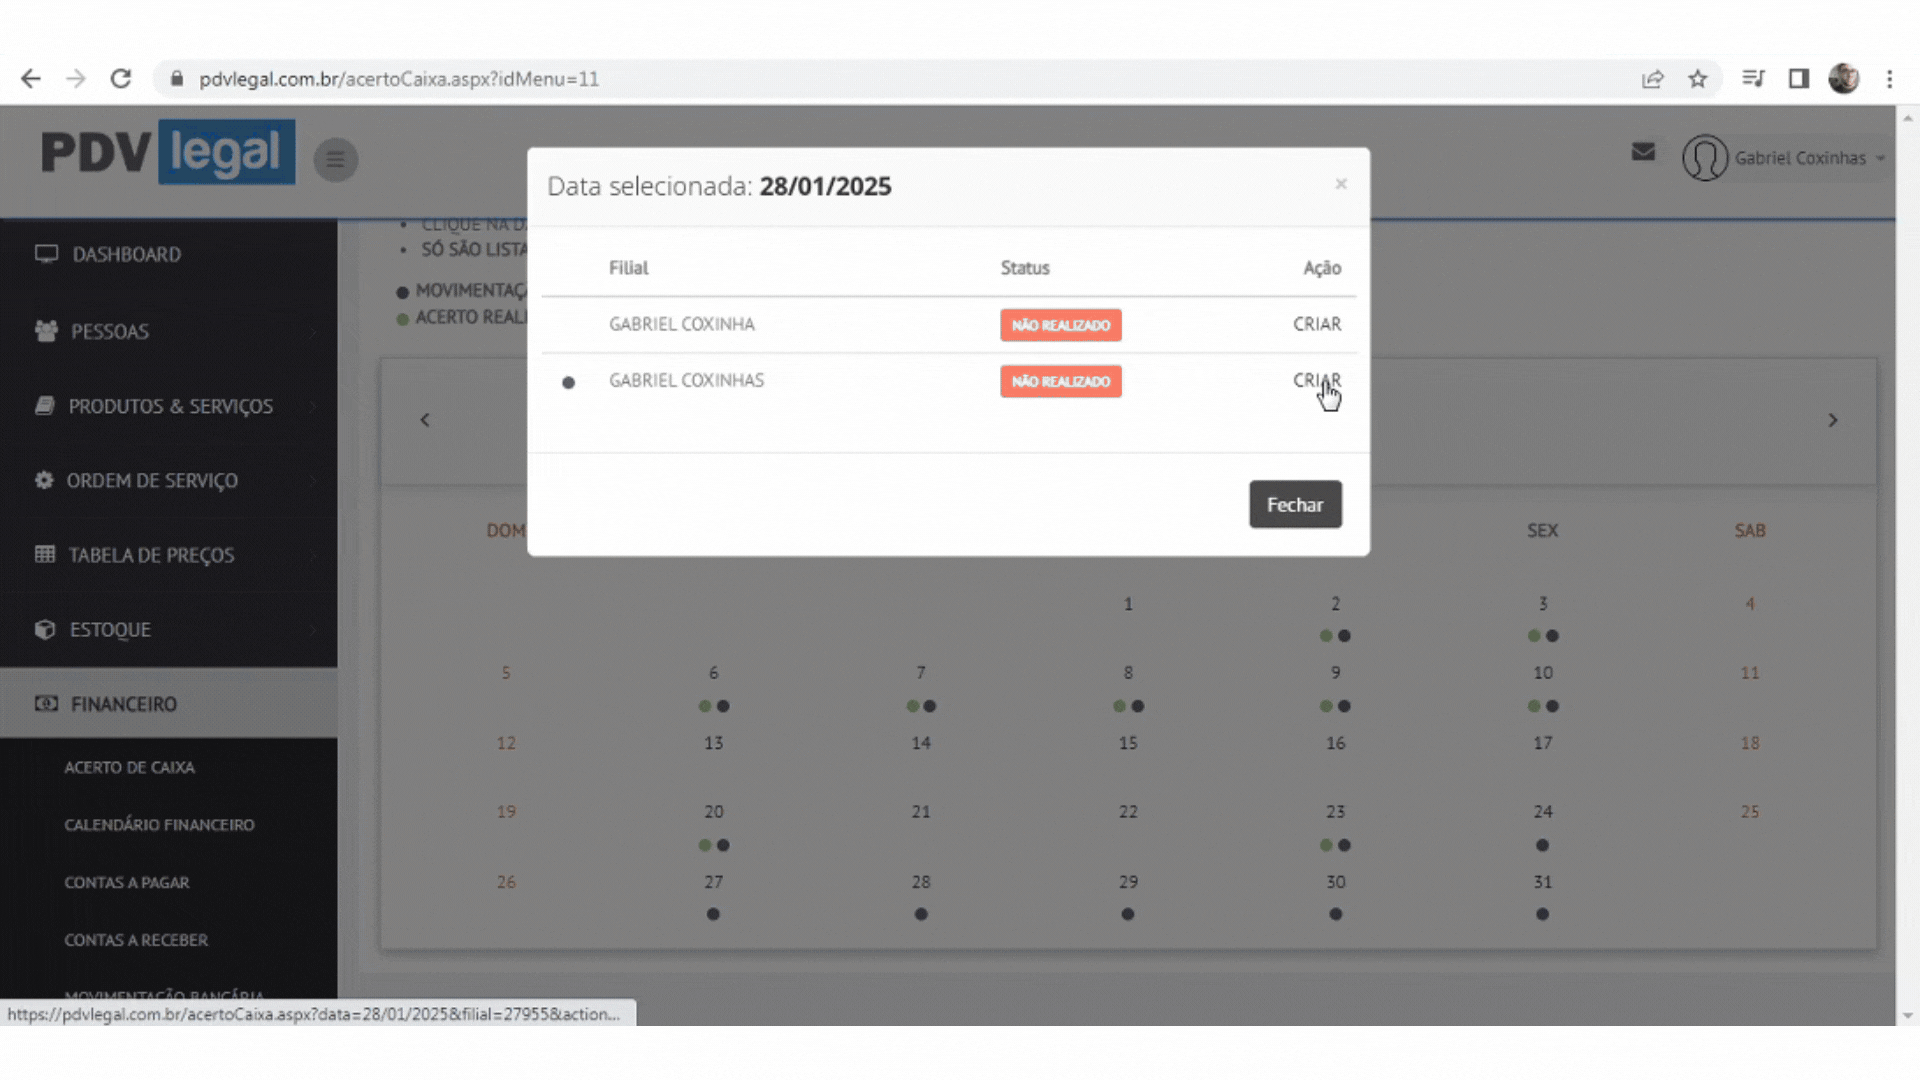Click the Dashboard monitor icon

coord(46,254)
